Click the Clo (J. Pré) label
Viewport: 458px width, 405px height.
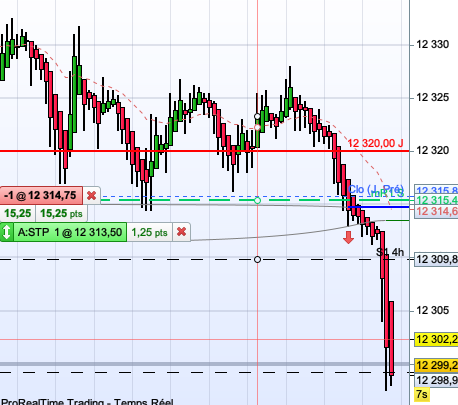coord(376,189)
